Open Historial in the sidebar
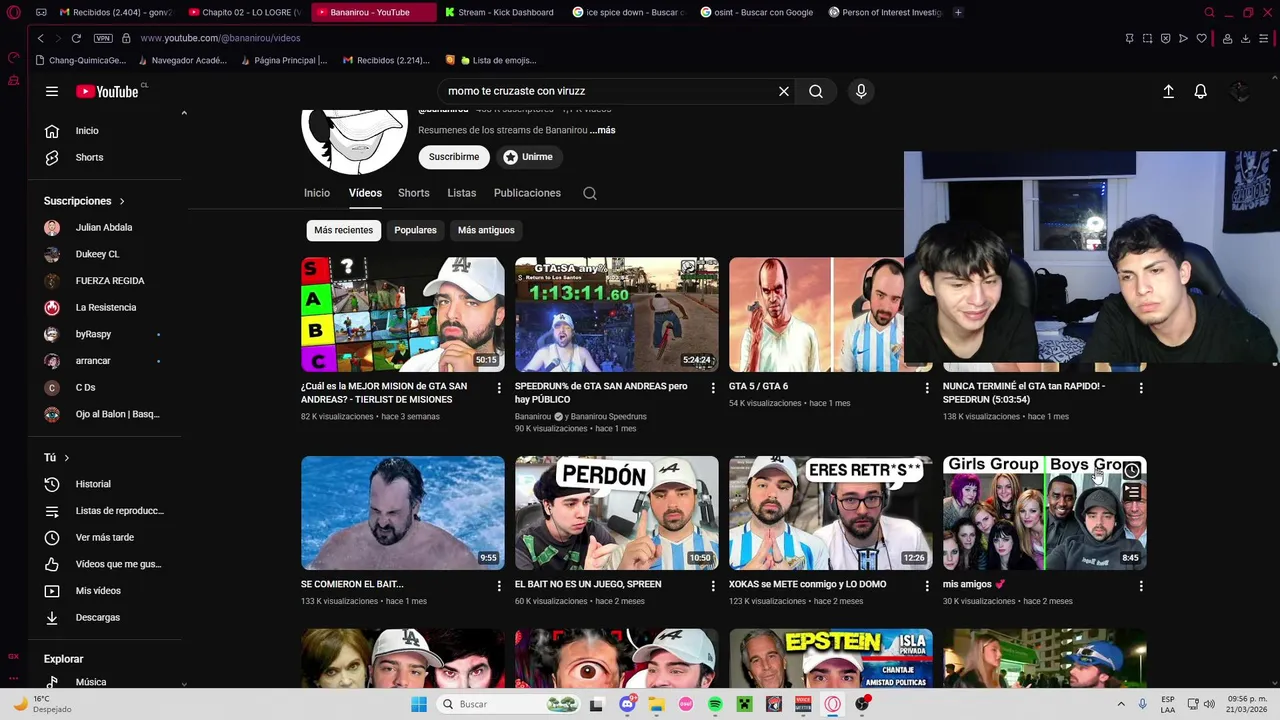 93,484
